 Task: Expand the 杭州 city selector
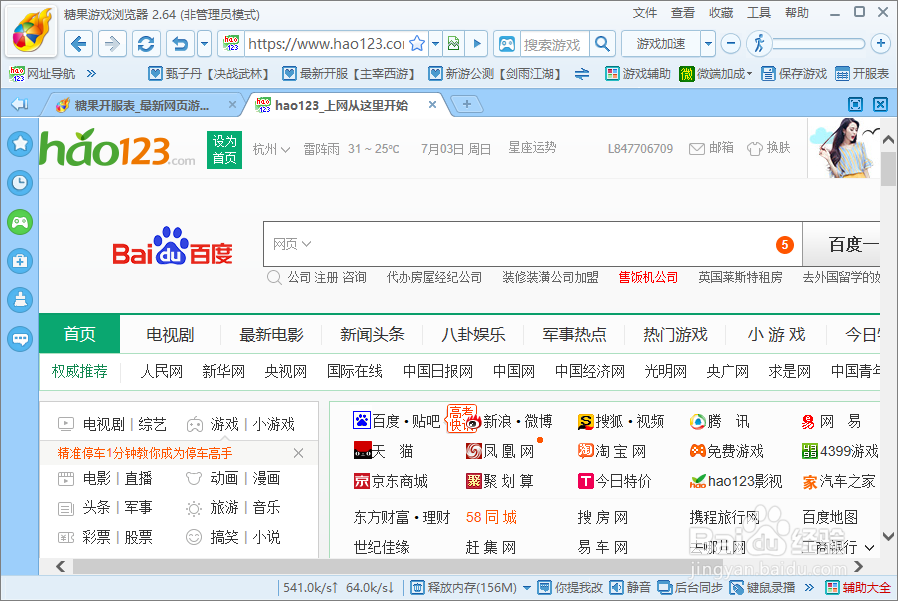coord(271,150)
